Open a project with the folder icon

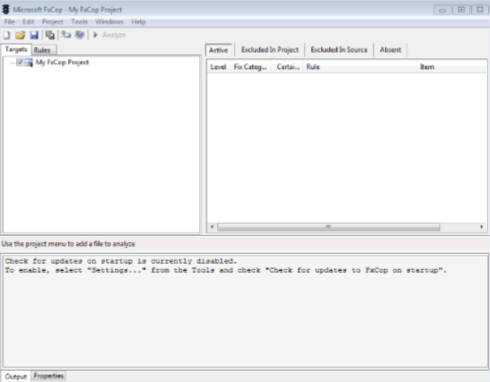20,35
